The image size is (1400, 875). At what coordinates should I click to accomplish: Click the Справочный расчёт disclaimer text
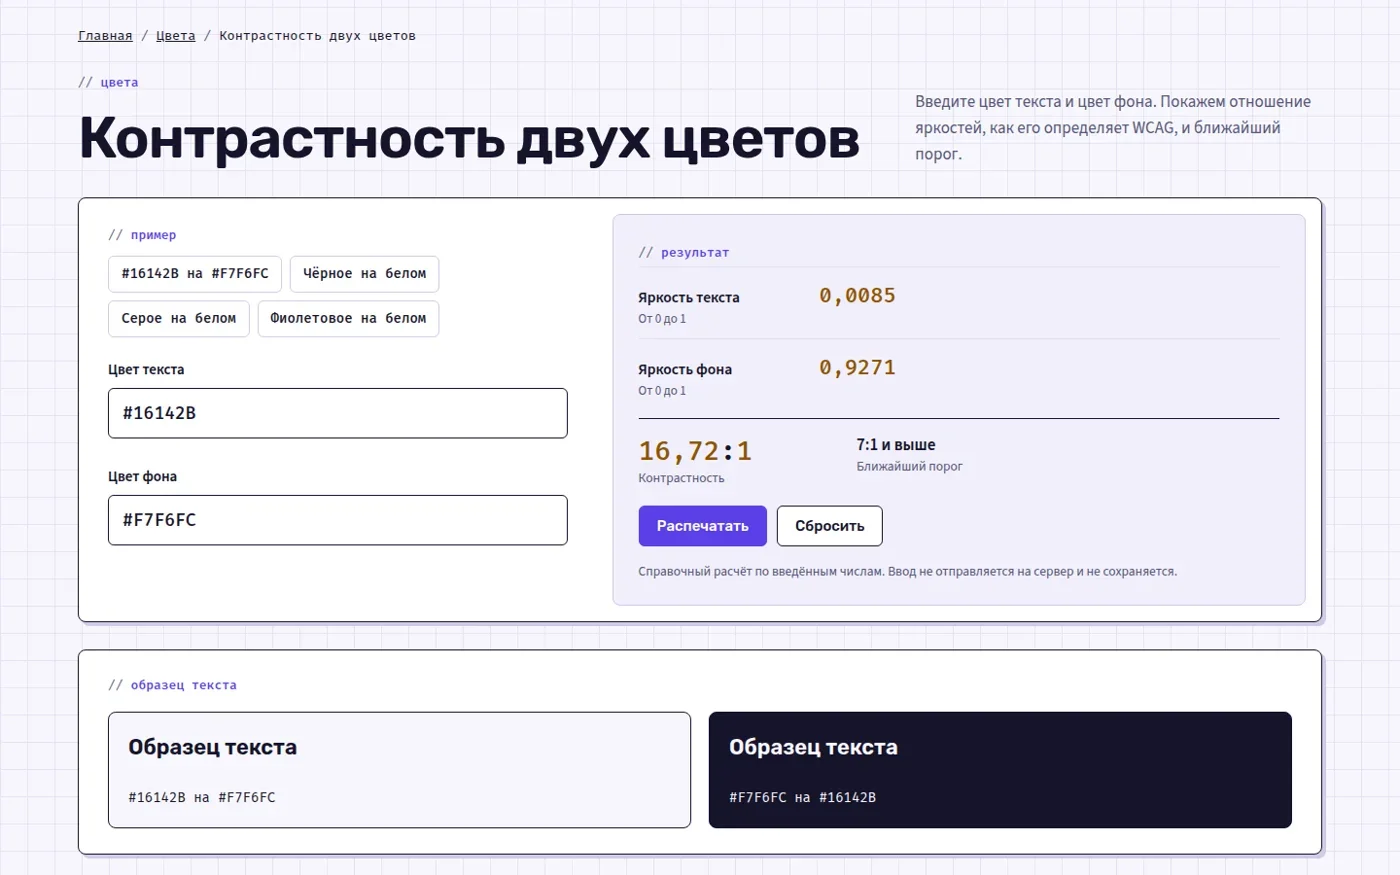pos(907,572)
